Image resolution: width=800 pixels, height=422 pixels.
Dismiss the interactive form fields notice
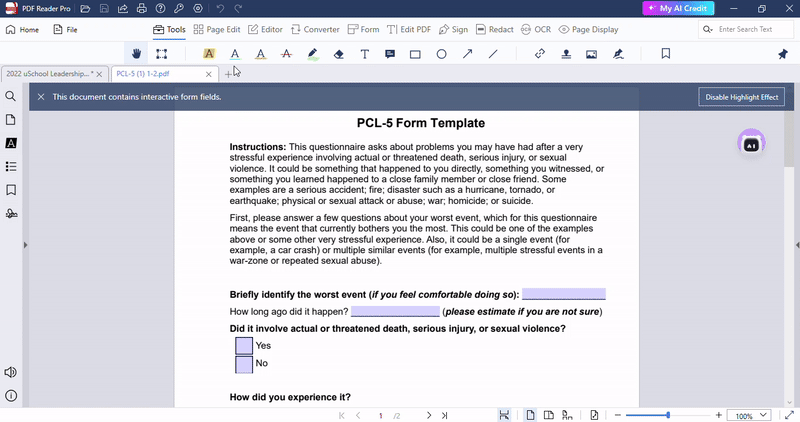pyautogui.click(x=41, y=96)
